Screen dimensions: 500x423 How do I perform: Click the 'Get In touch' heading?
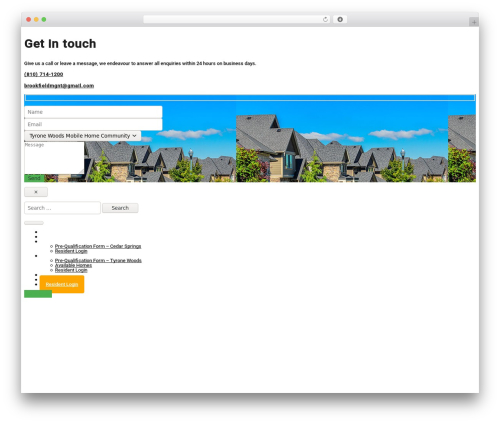coord(60,44)
